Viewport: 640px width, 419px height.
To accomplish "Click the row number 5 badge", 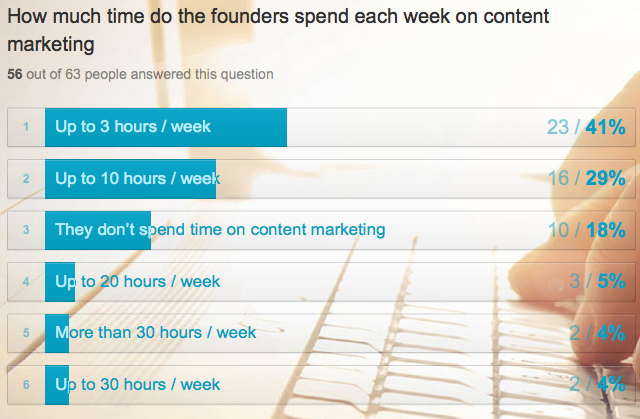I will pyautogui.click(x=25, y=333).
